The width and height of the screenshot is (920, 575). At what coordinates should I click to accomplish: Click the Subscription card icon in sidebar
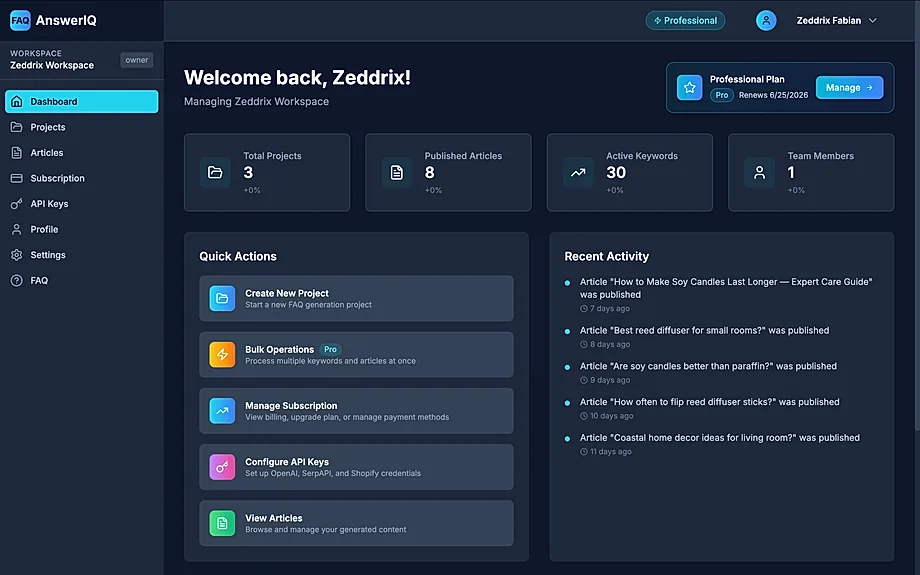coord(16,178)
